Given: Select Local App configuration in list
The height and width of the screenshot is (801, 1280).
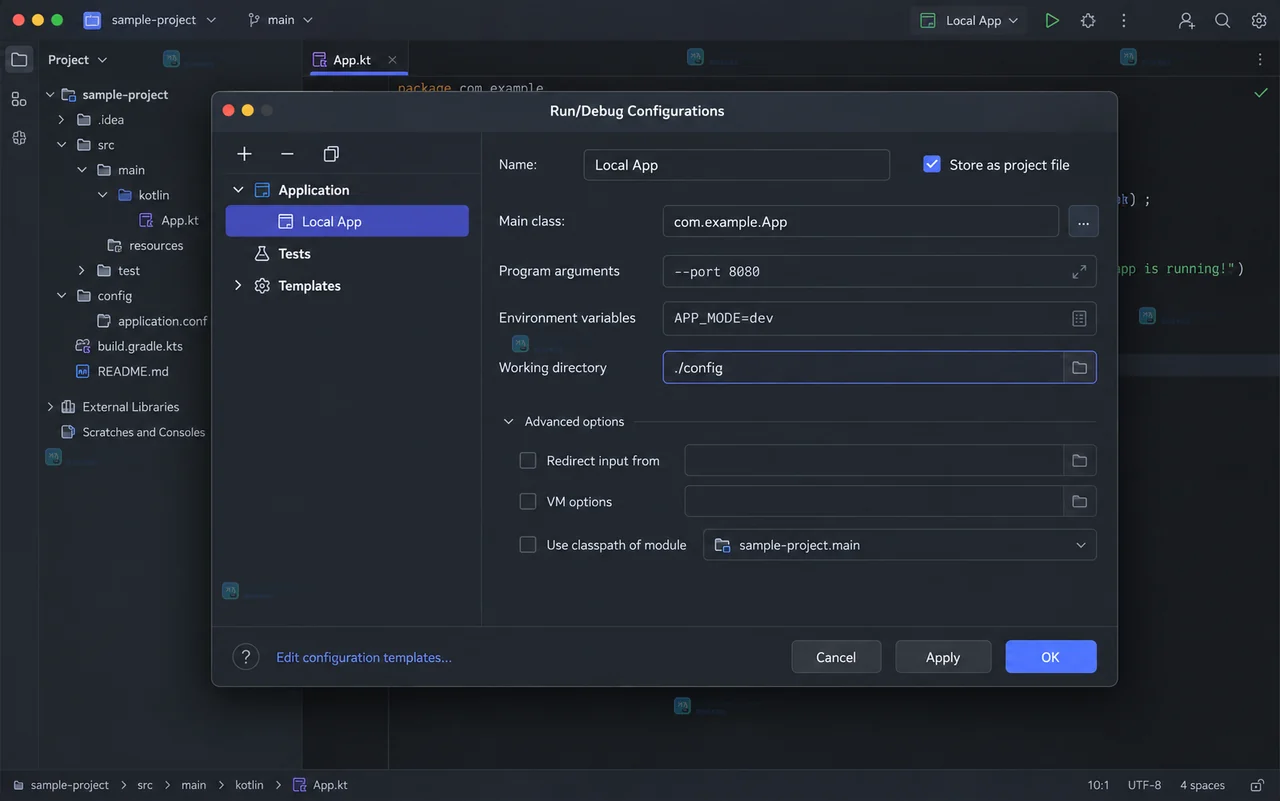Looking at the screenshot, I should (347, 222).
